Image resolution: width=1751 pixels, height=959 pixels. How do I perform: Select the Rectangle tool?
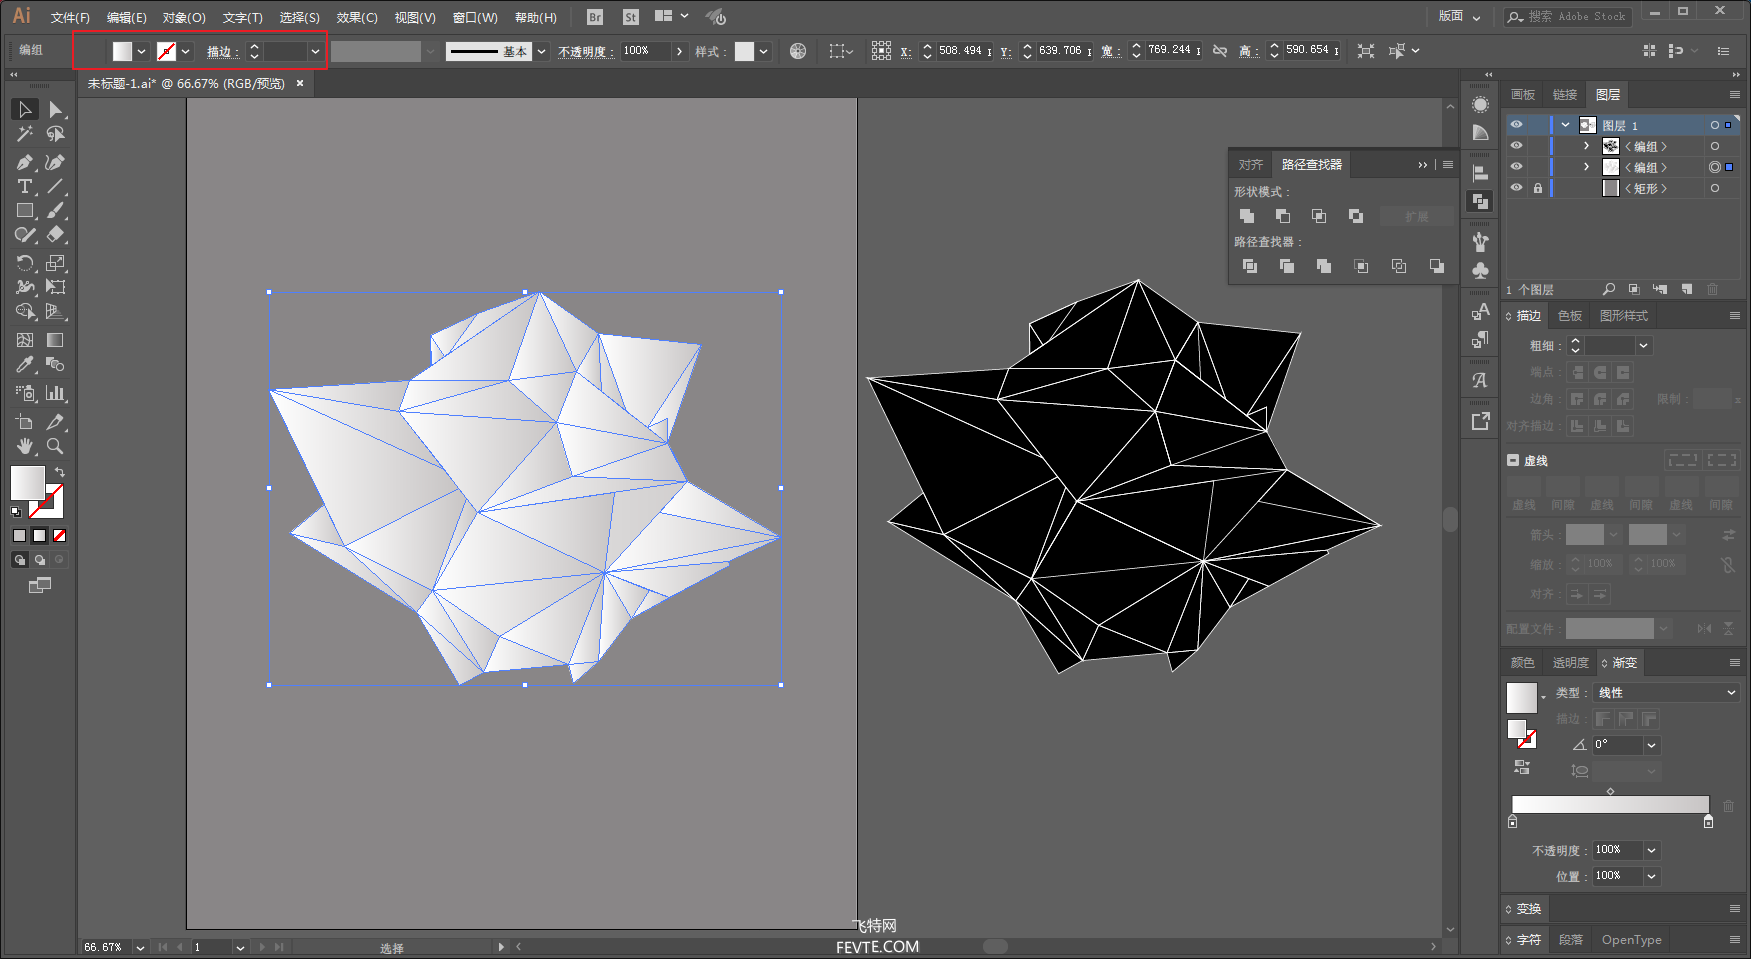25,211
